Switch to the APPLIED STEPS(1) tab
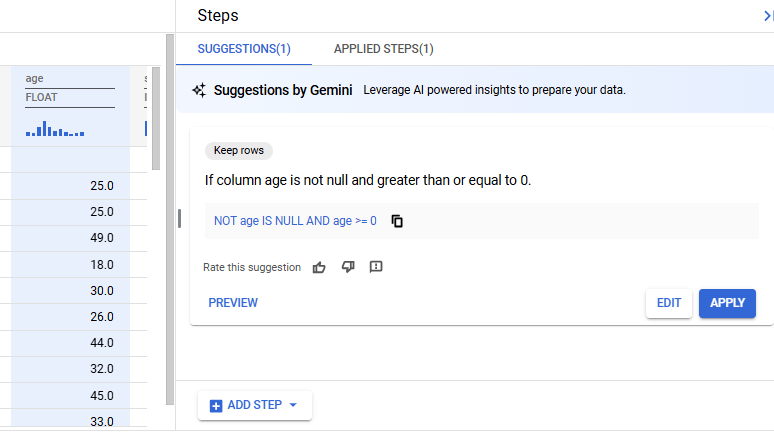774x432 pixels. (x=383, y=49)
